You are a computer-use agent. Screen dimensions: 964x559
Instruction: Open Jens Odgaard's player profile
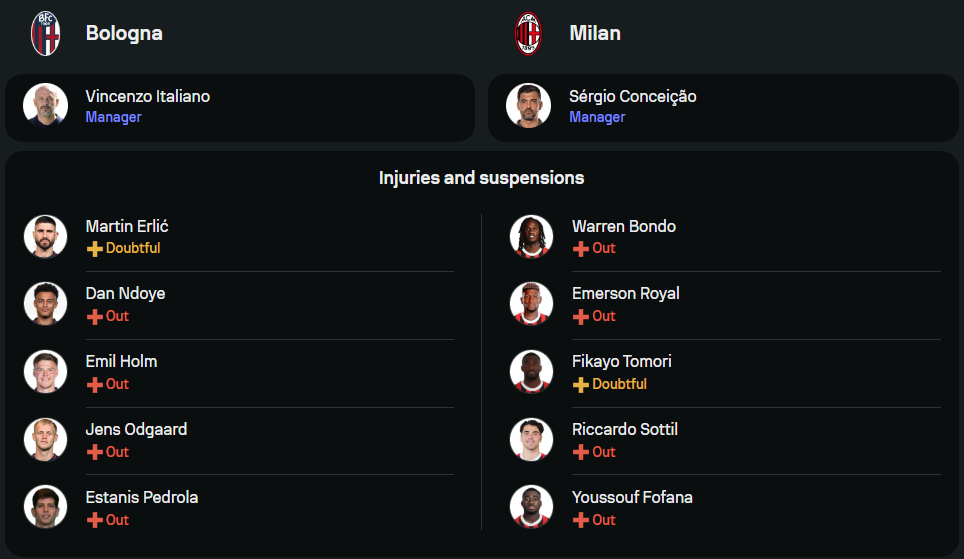136,429
